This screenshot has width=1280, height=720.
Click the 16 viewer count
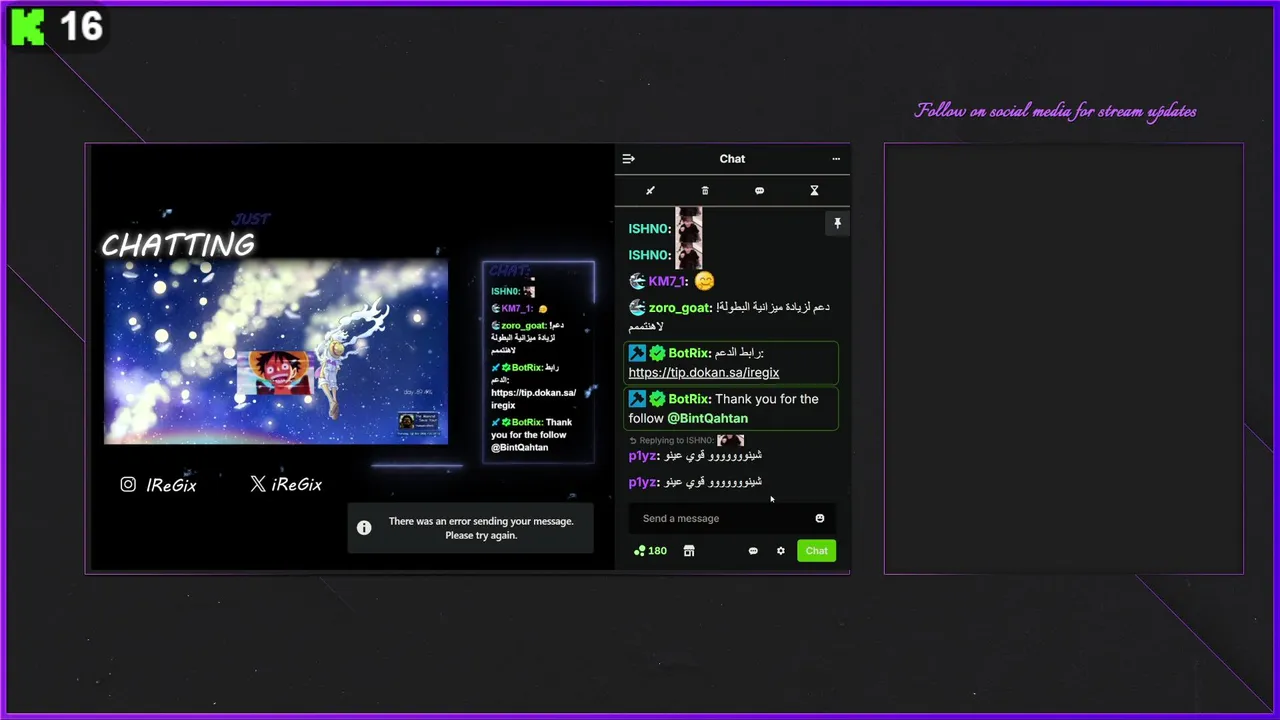point(81,27)
